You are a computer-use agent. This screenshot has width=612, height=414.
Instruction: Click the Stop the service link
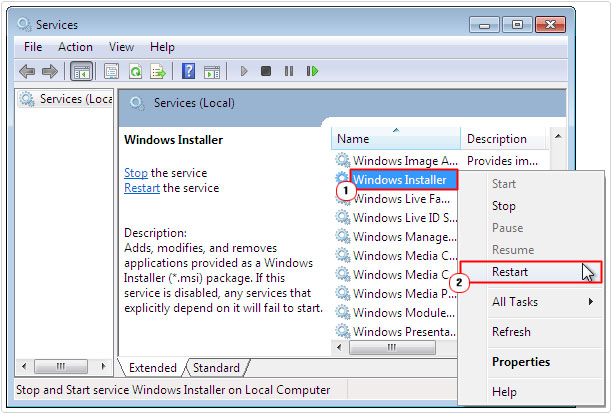coord(136,173)
